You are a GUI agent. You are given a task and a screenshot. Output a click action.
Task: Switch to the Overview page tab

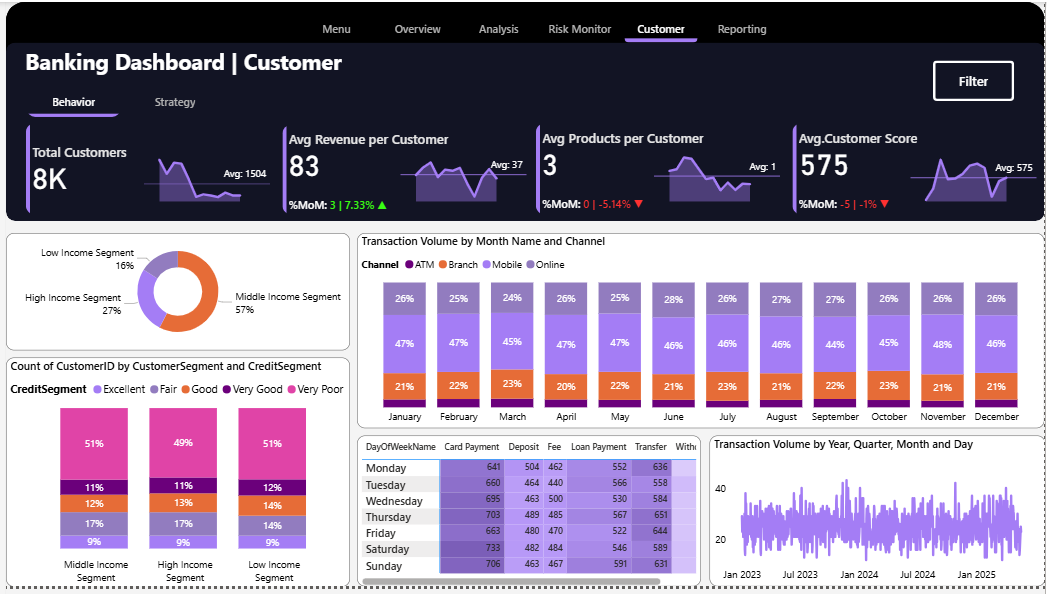tap(417, 29)
